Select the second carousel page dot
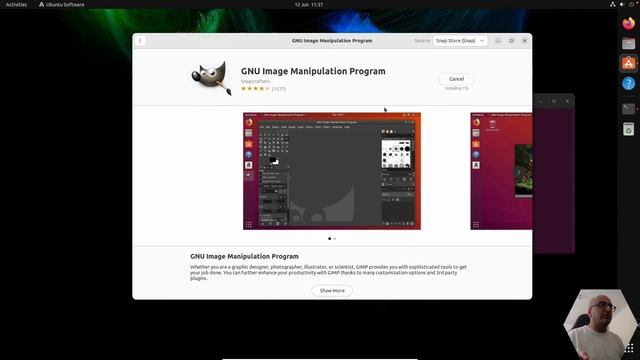 335,238
